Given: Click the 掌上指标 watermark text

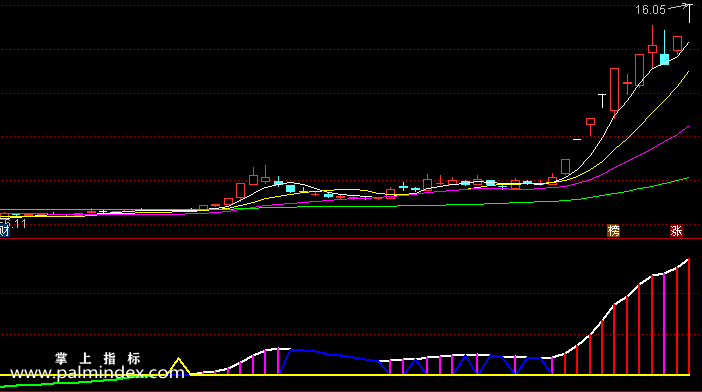Looking at the screenshot, I should point(98,358).
